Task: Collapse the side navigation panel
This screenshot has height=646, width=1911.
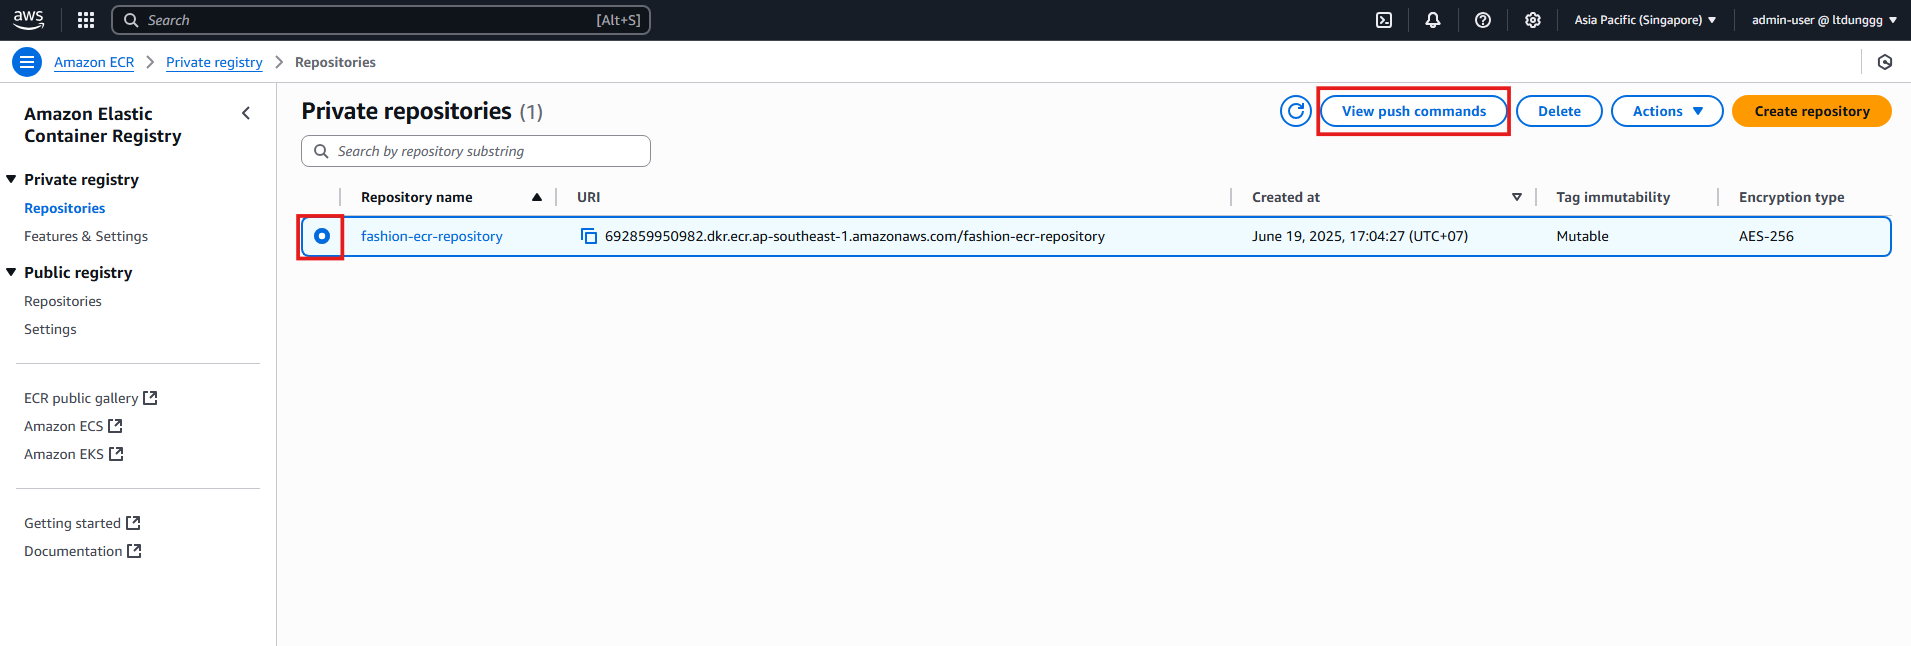Action: point(246,113)
